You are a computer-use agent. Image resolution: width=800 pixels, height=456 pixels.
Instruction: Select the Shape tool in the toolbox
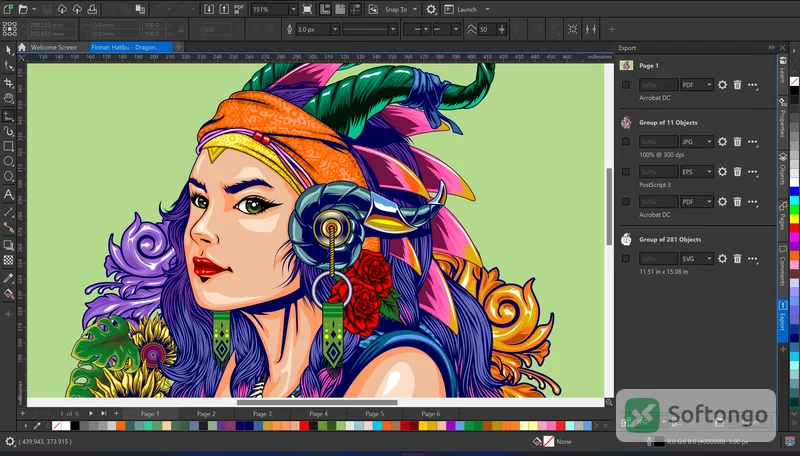[9, 65]
